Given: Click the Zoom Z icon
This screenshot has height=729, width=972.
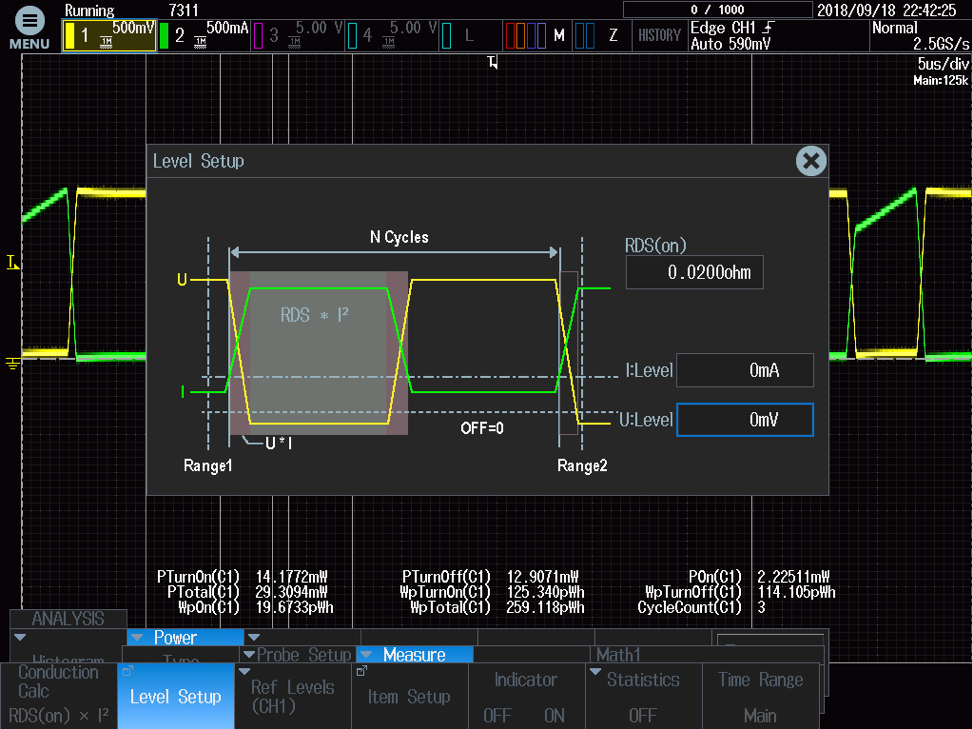Looking at the screenshot, I should [600, 36].
